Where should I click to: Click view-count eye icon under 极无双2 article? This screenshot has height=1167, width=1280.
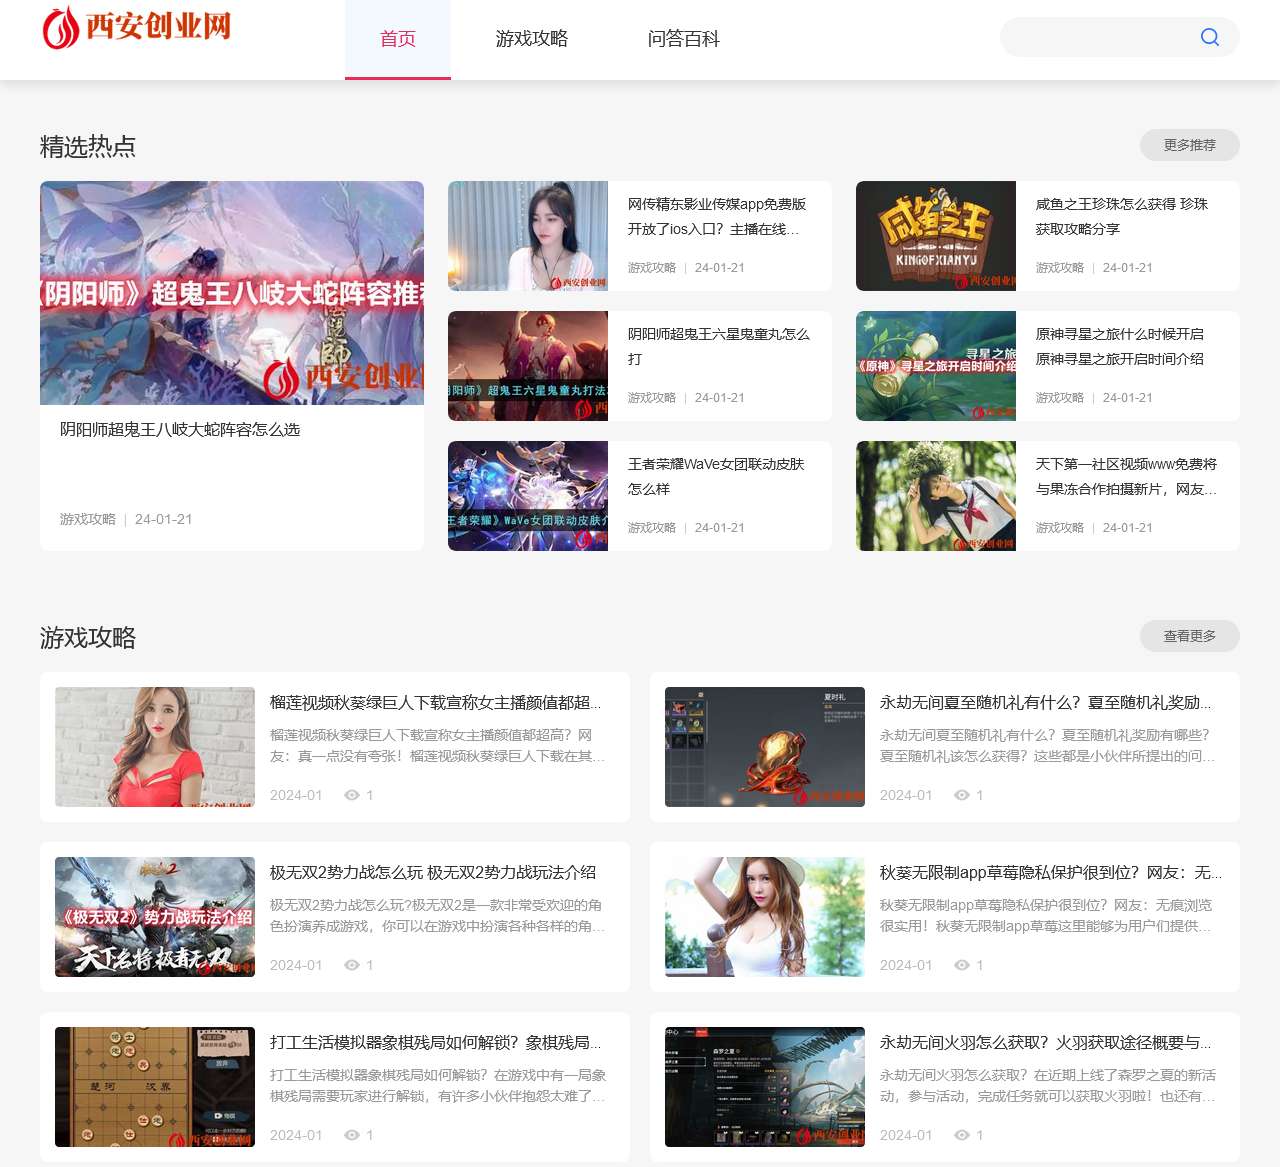352,965
